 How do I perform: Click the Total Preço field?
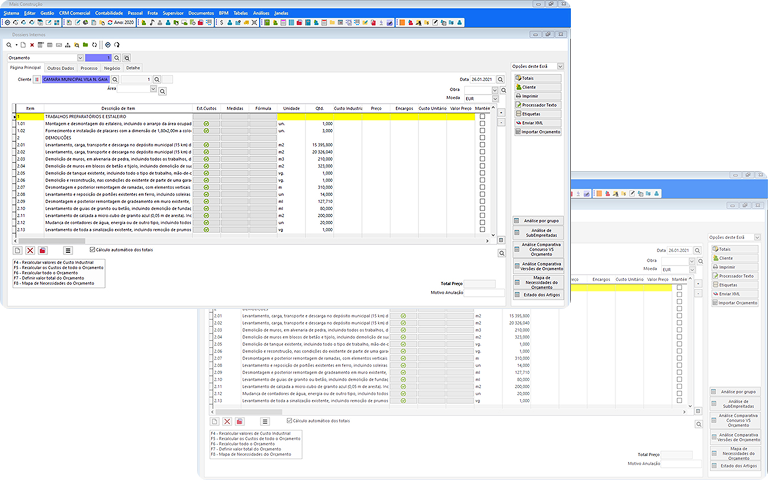point(481,284)
